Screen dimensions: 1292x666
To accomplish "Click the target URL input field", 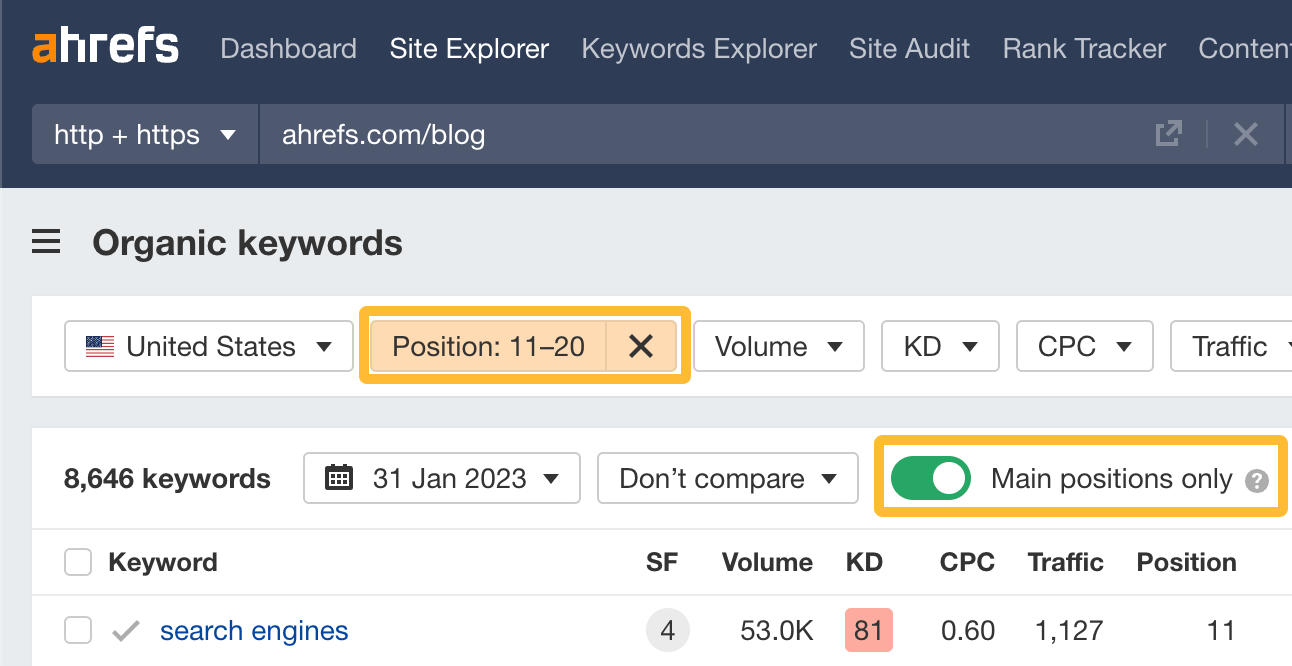I will (x=600, y=133).
